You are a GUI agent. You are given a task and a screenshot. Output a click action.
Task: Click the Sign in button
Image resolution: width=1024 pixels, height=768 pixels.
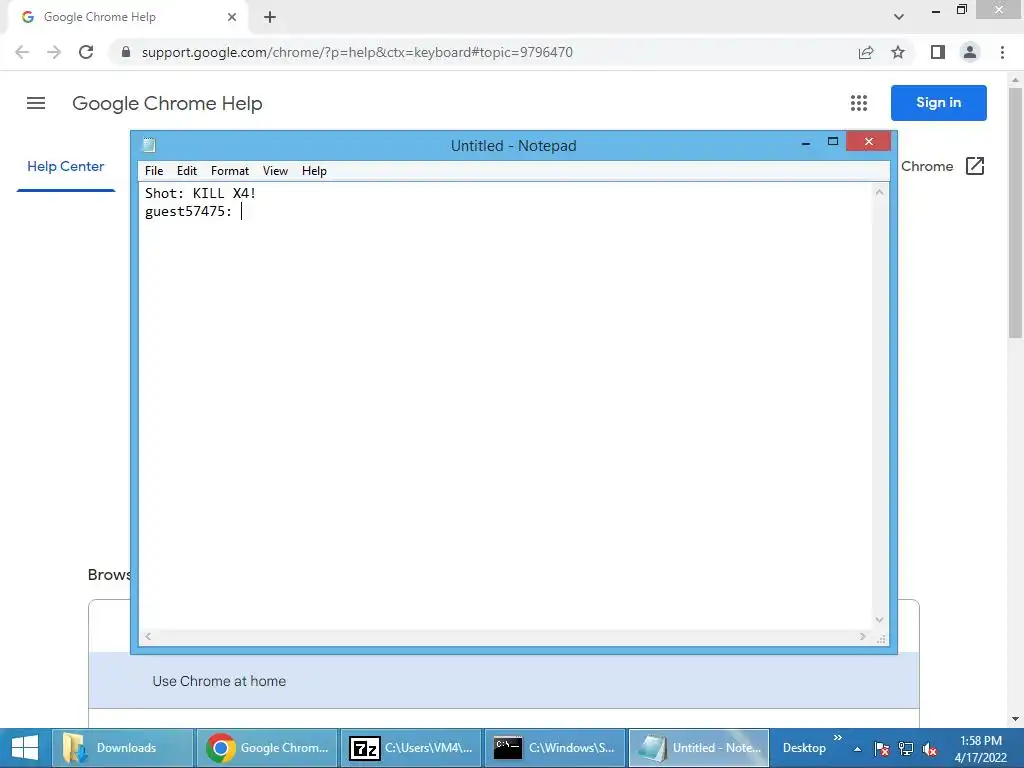tap(938, 103)
